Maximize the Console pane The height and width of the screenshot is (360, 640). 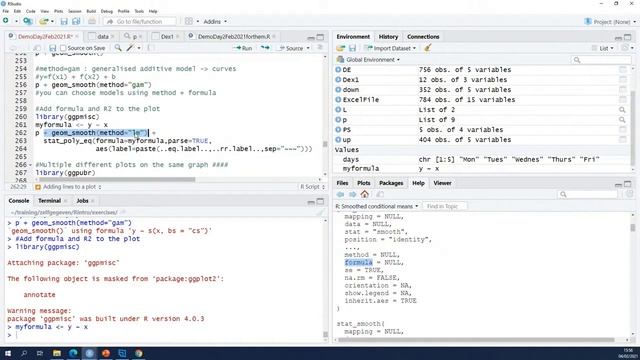320,201
